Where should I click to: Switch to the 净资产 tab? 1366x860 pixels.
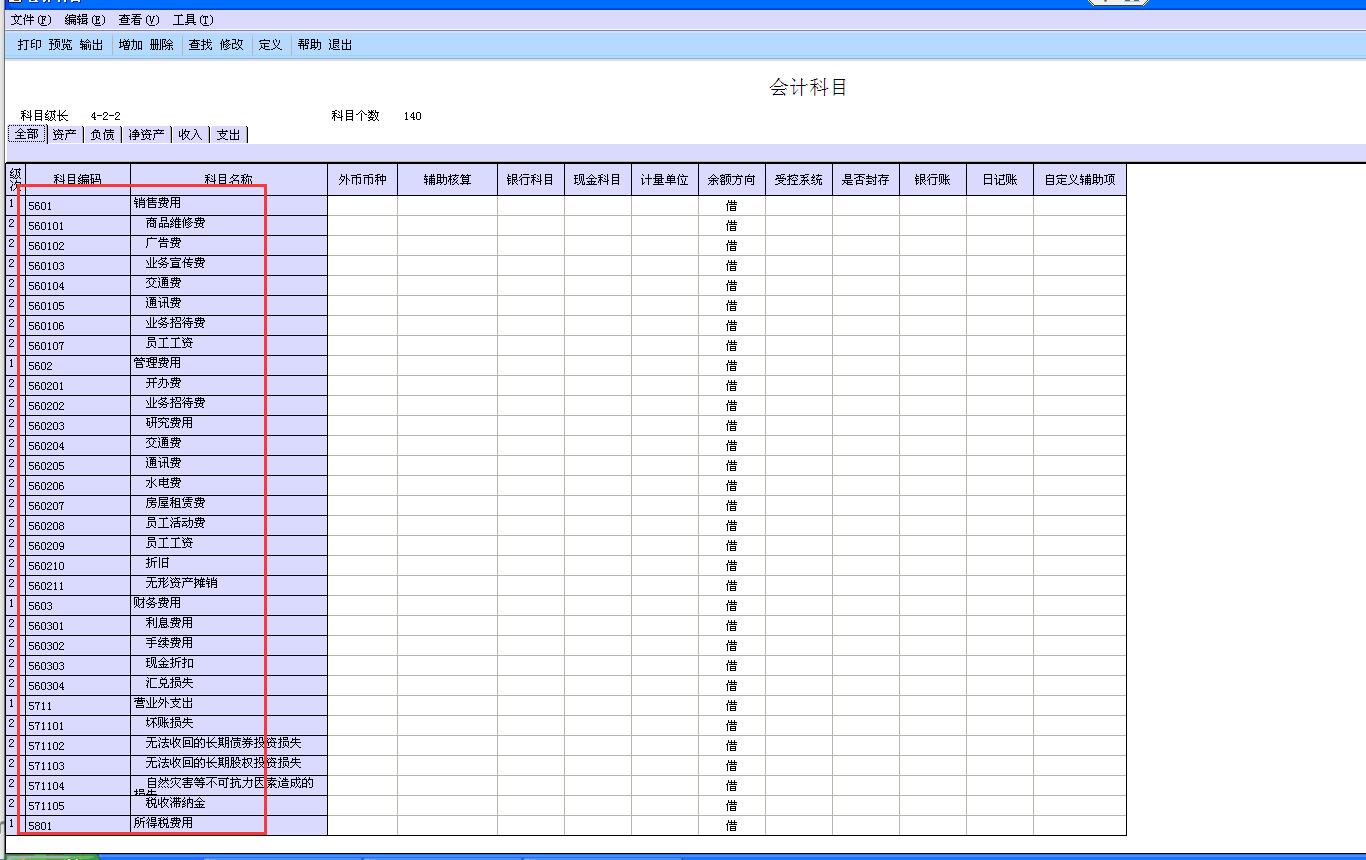click(x=146, y=134)
